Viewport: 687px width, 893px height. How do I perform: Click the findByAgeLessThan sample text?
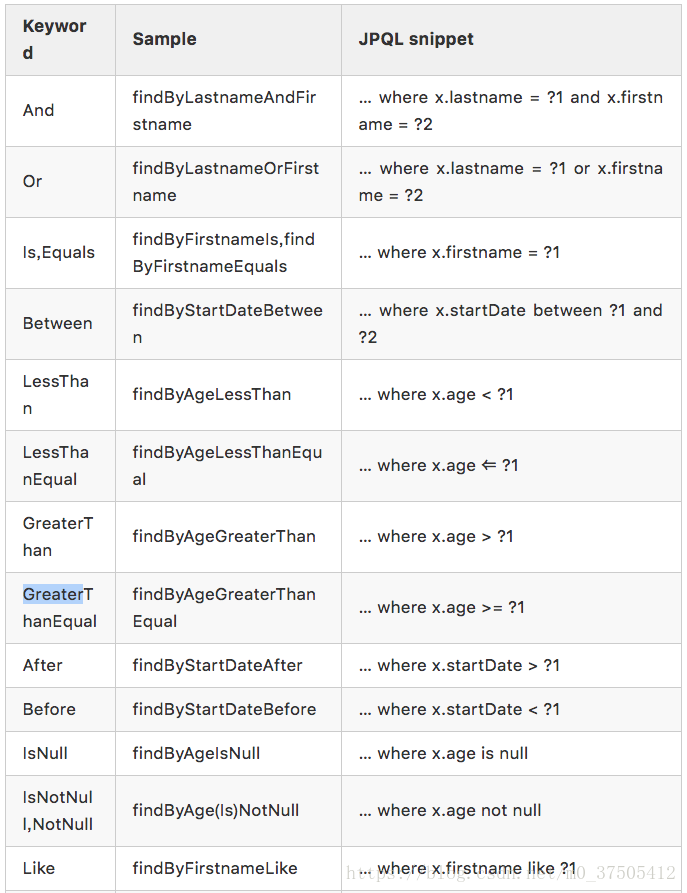click(x=212, y=395)
